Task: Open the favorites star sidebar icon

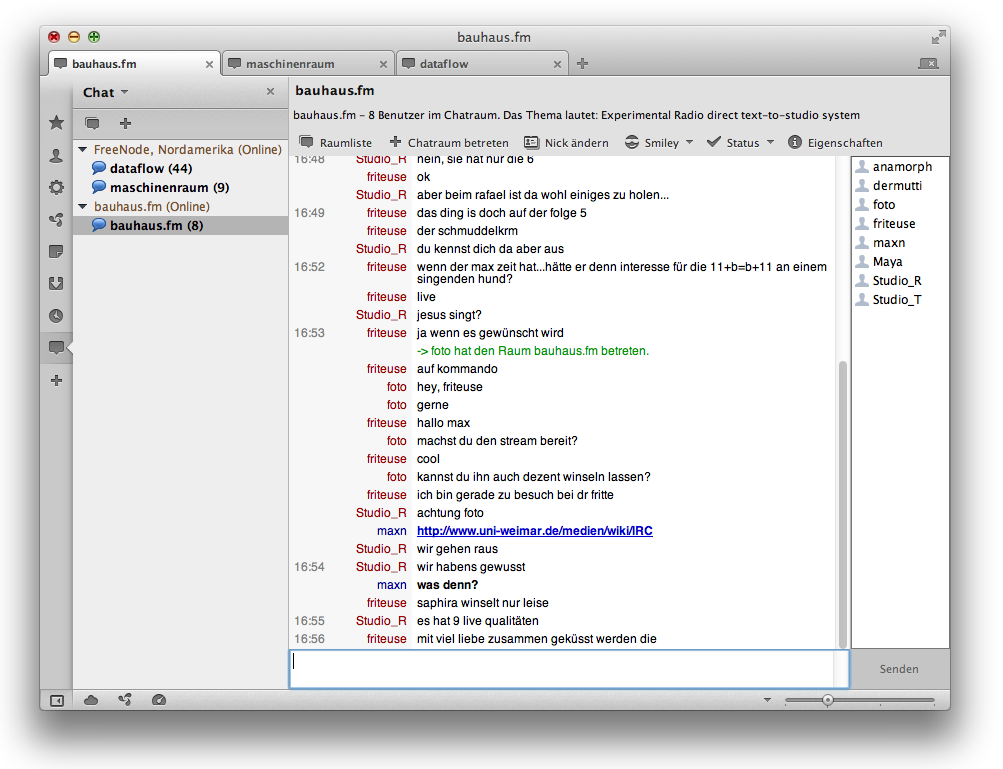Action: click(56, 122)
